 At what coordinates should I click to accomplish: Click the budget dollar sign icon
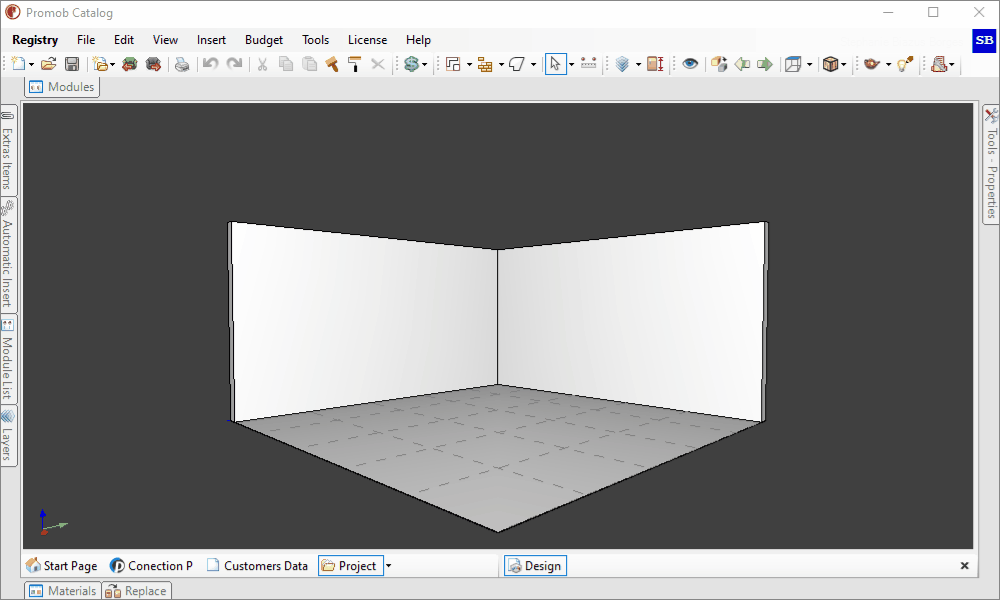coord(411,64)
